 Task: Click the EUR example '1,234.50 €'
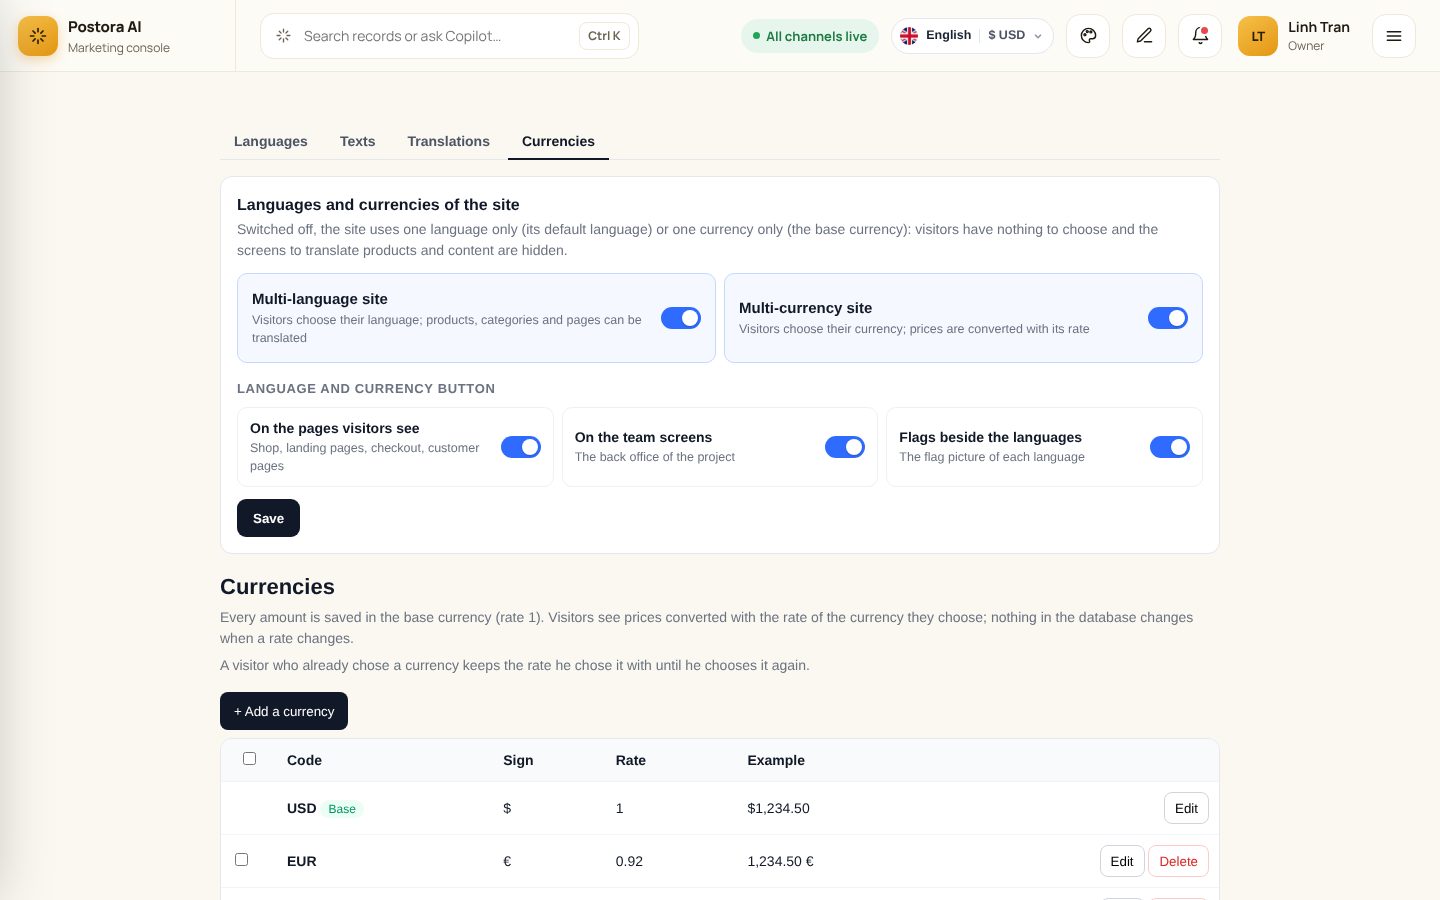click(780, 861)
